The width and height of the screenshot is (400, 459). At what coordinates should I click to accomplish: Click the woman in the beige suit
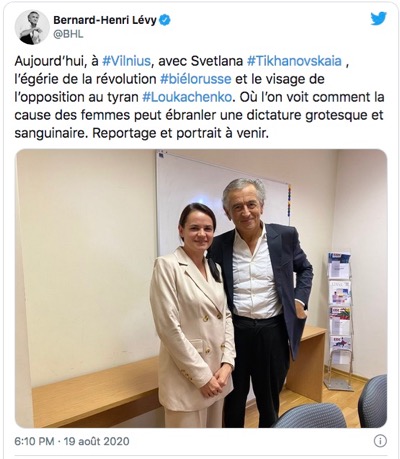193,315
